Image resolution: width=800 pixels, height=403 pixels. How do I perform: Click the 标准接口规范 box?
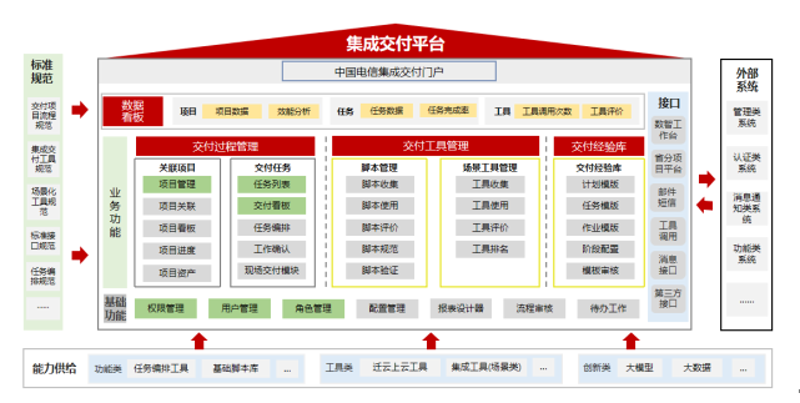(x=43, y=241)
